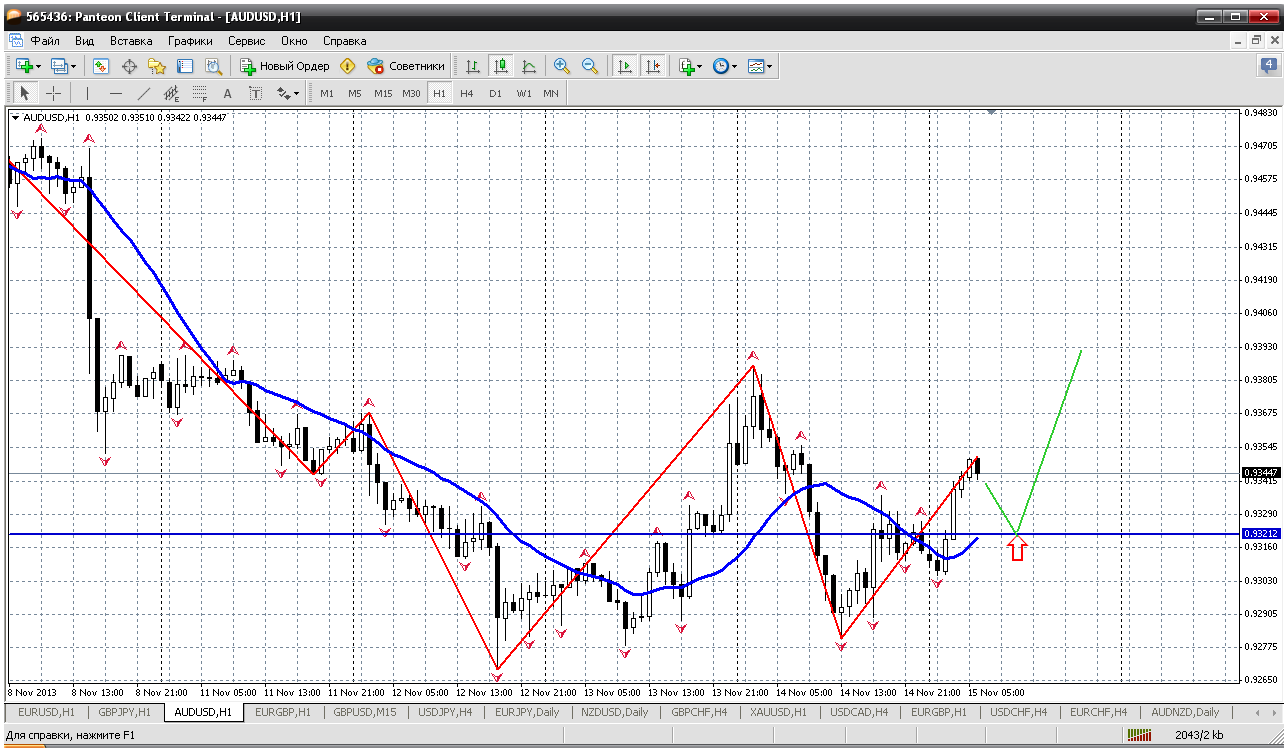Open MetaEditor yellow diamond icon
The image size is (1288, 748).
347,66
